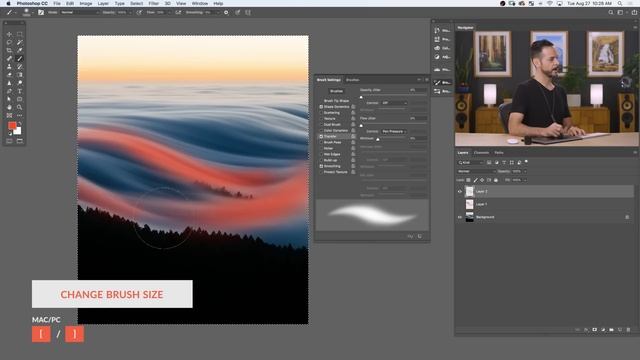Switch to the Paths tab
The image size is (640, 360).
point(499,153)
